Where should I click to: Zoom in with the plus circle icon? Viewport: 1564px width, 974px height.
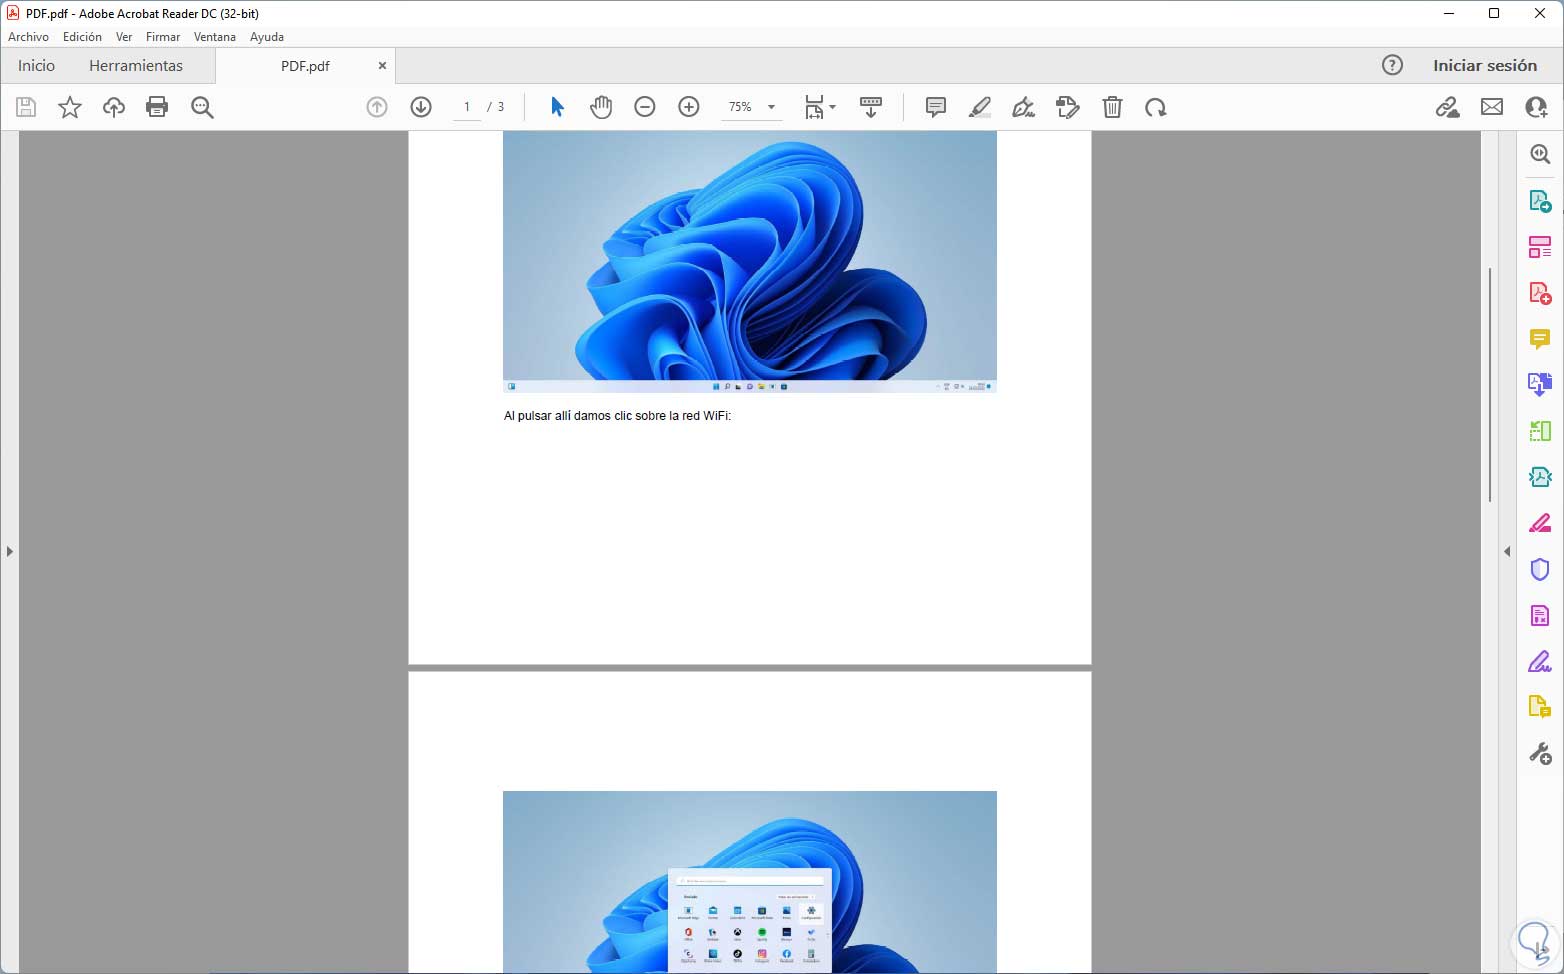[x=689, y=107]
